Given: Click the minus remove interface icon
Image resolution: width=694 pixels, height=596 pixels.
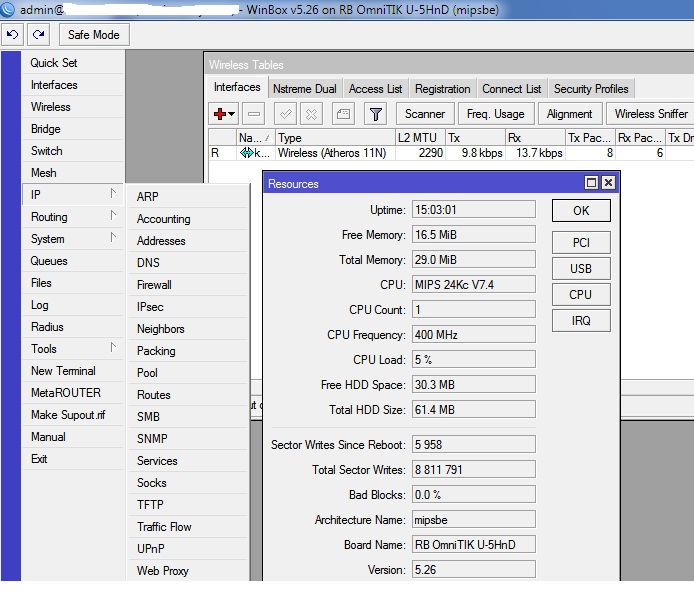Looking at the screenshot, I should click(254, 114).
